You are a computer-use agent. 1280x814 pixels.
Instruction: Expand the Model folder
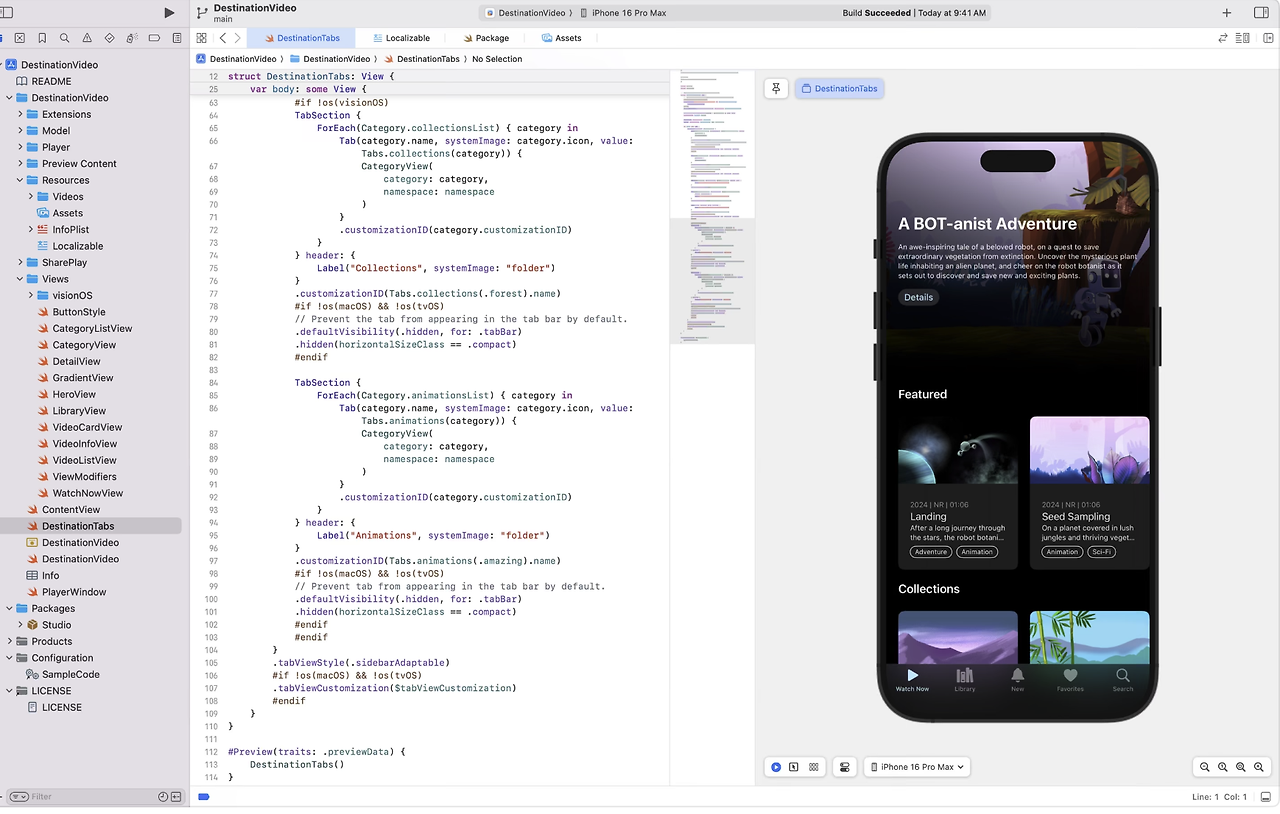click(x=20, y=130)
